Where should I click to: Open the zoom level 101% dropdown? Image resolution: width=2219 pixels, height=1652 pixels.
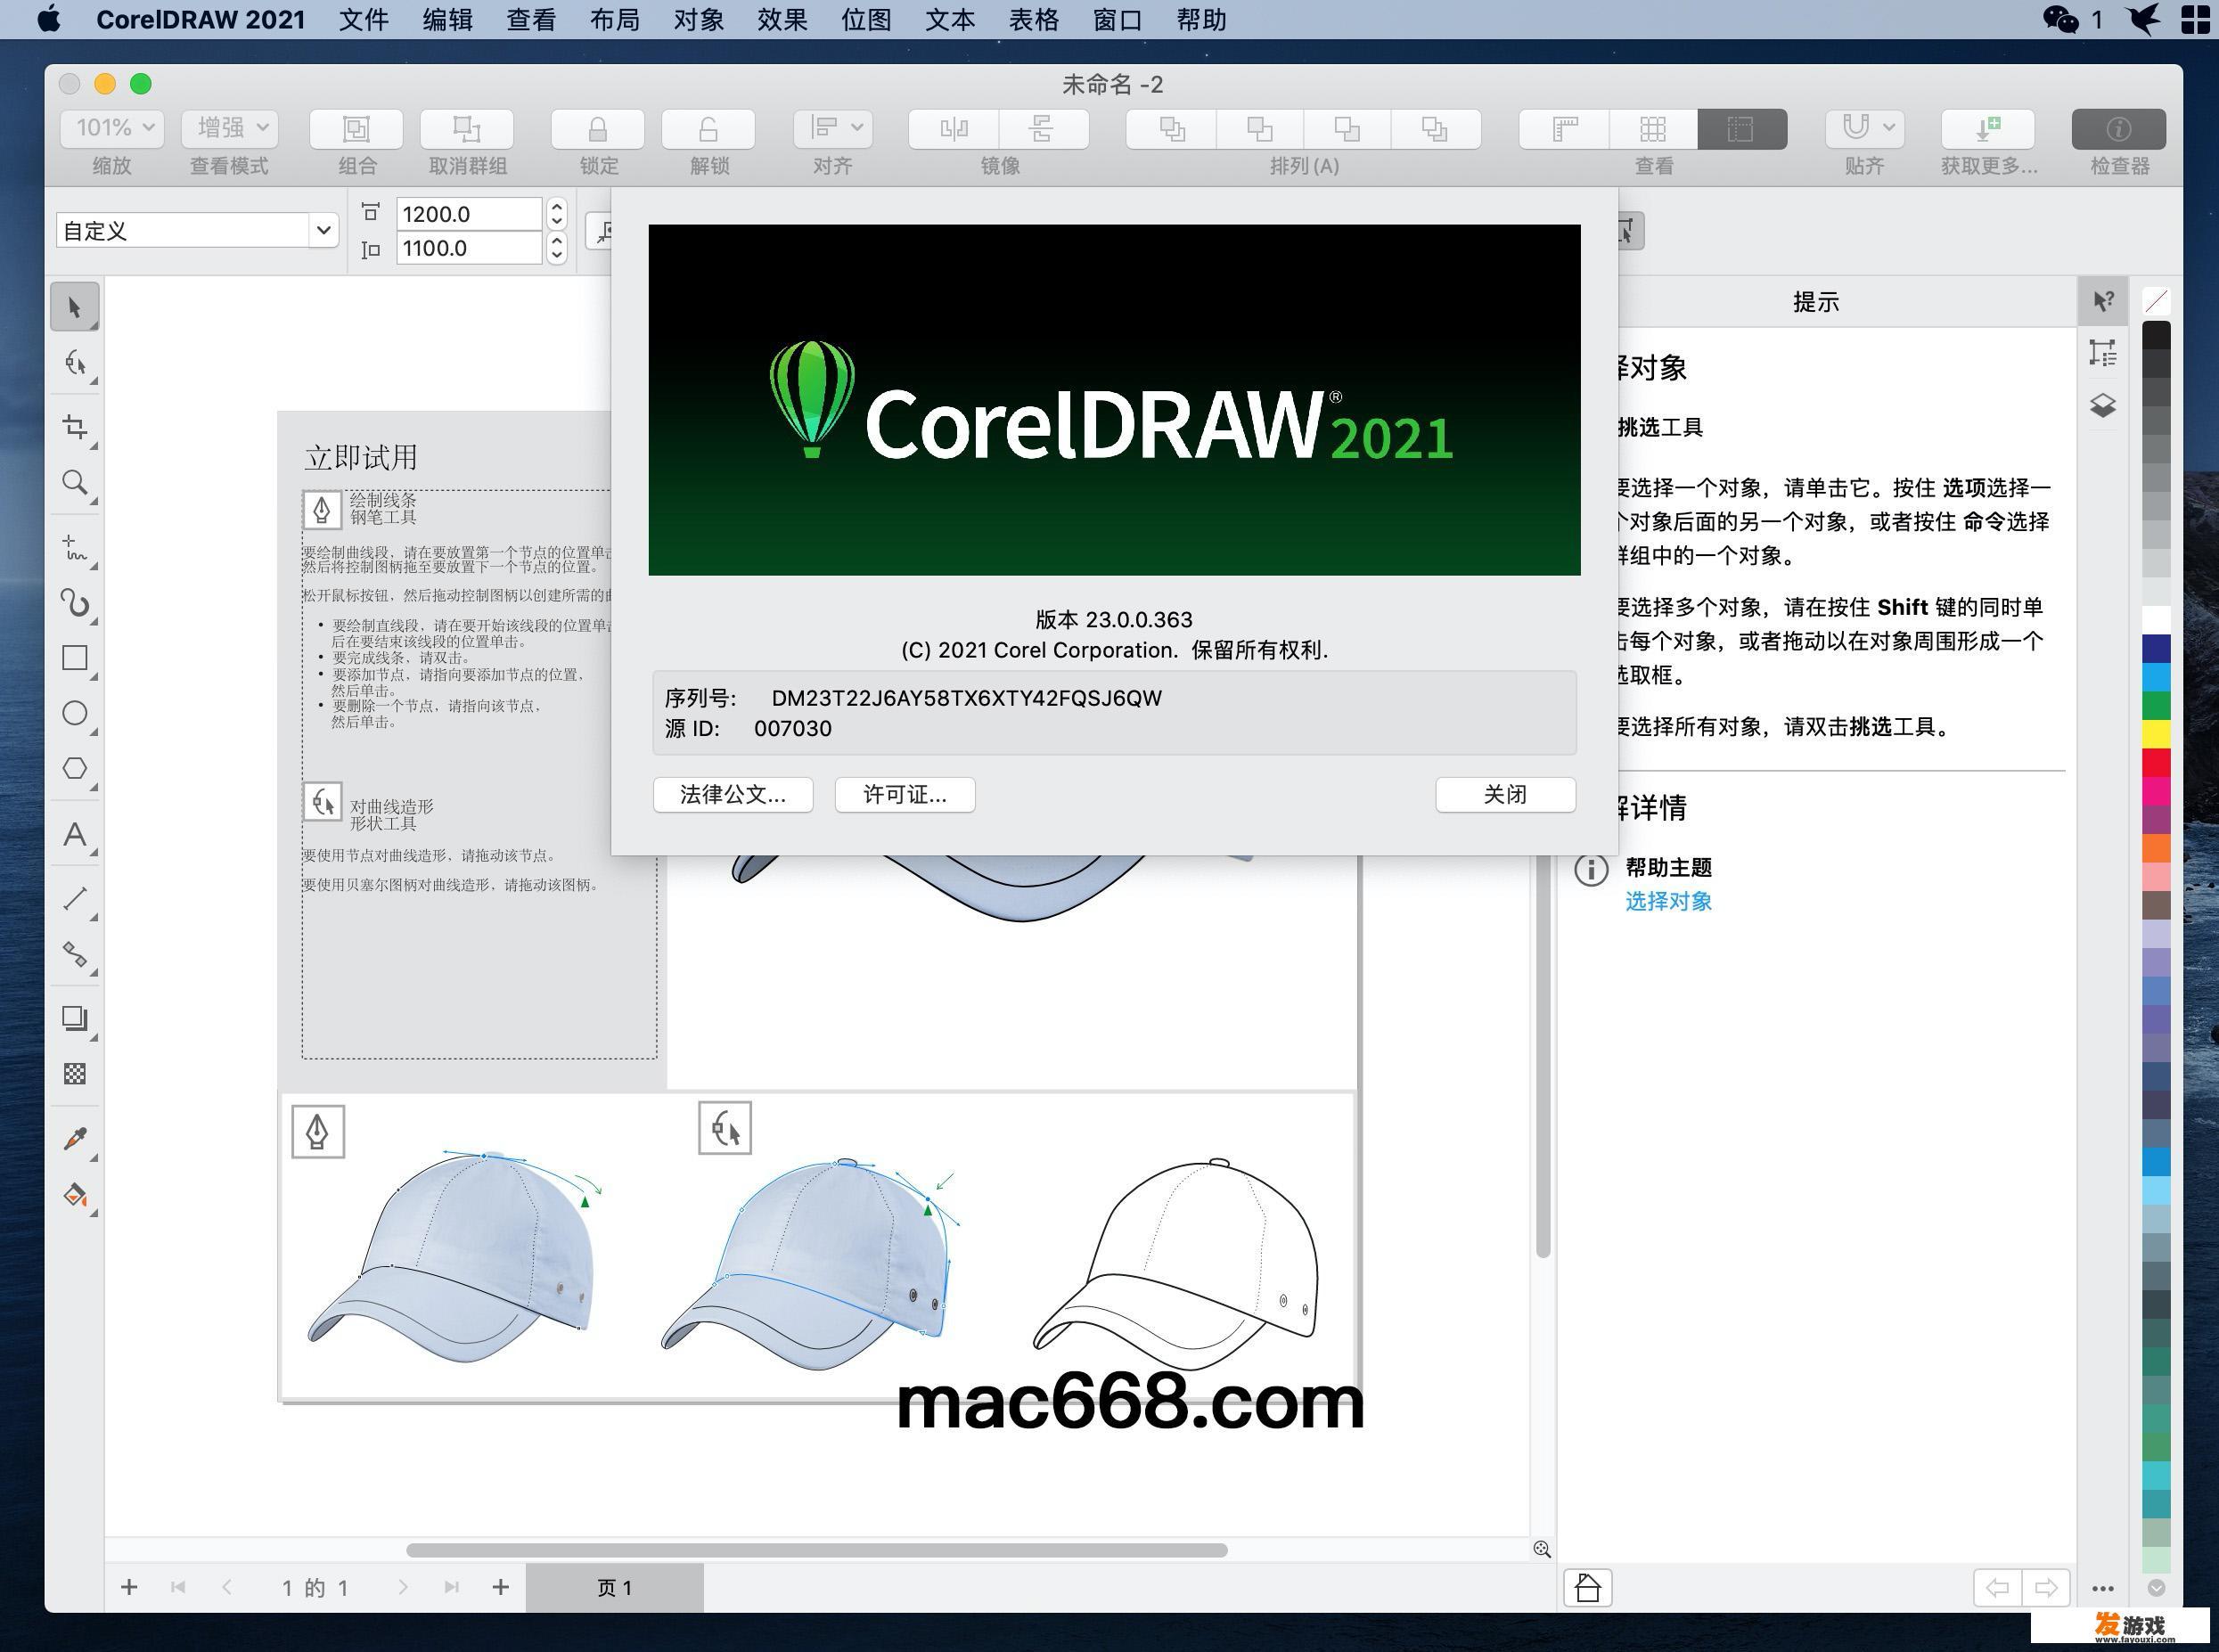[112, 128]
